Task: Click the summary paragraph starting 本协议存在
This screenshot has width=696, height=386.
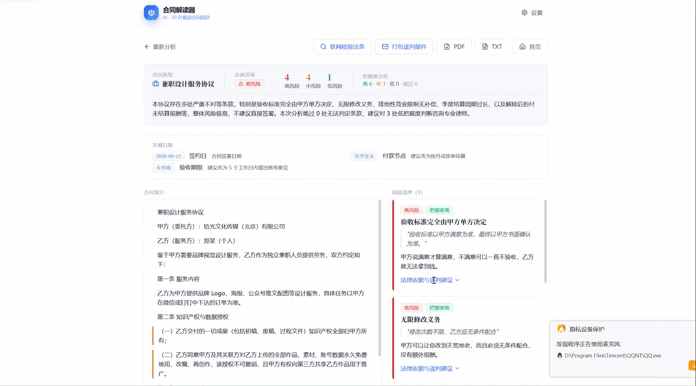Action: coord(344,109)
